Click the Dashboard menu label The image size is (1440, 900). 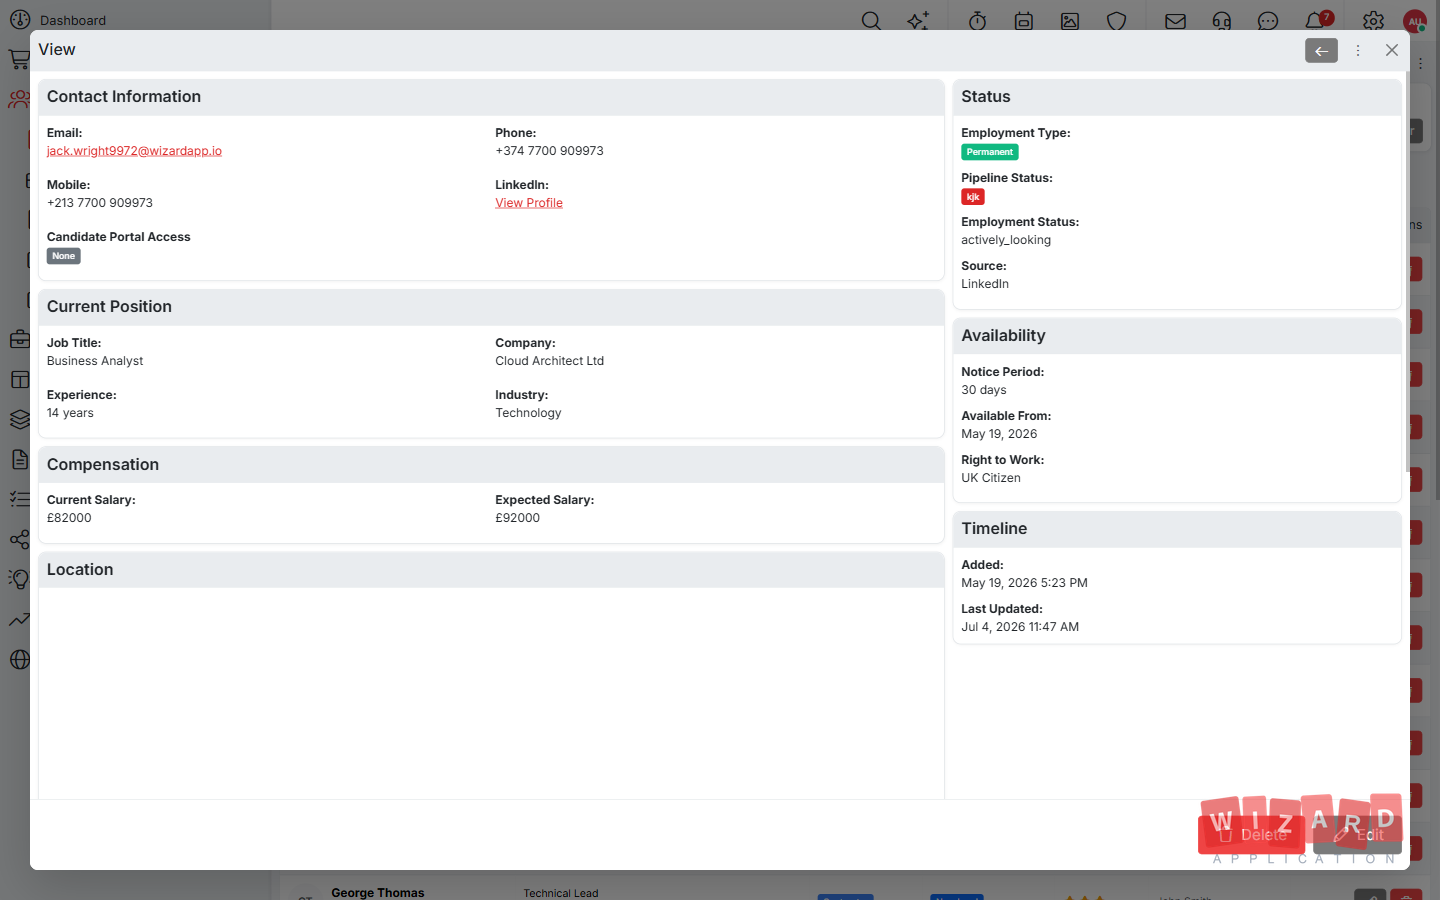73,20
